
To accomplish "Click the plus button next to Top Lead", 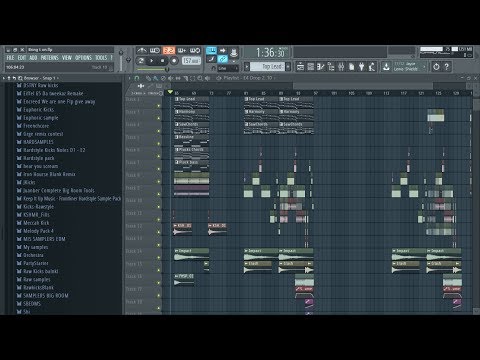I will click(x=288, y=67).
